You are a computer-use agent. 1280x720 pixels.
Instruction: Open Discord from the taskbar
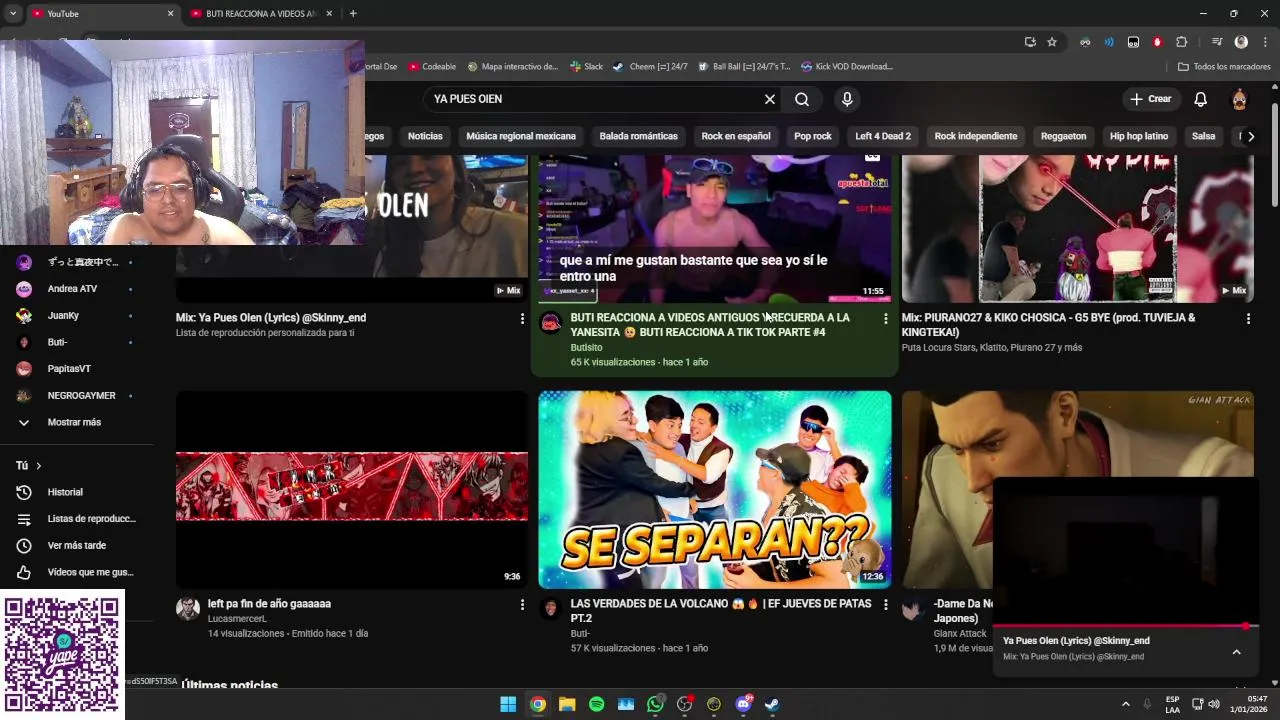pyautogui.click(x=743, y=704)
